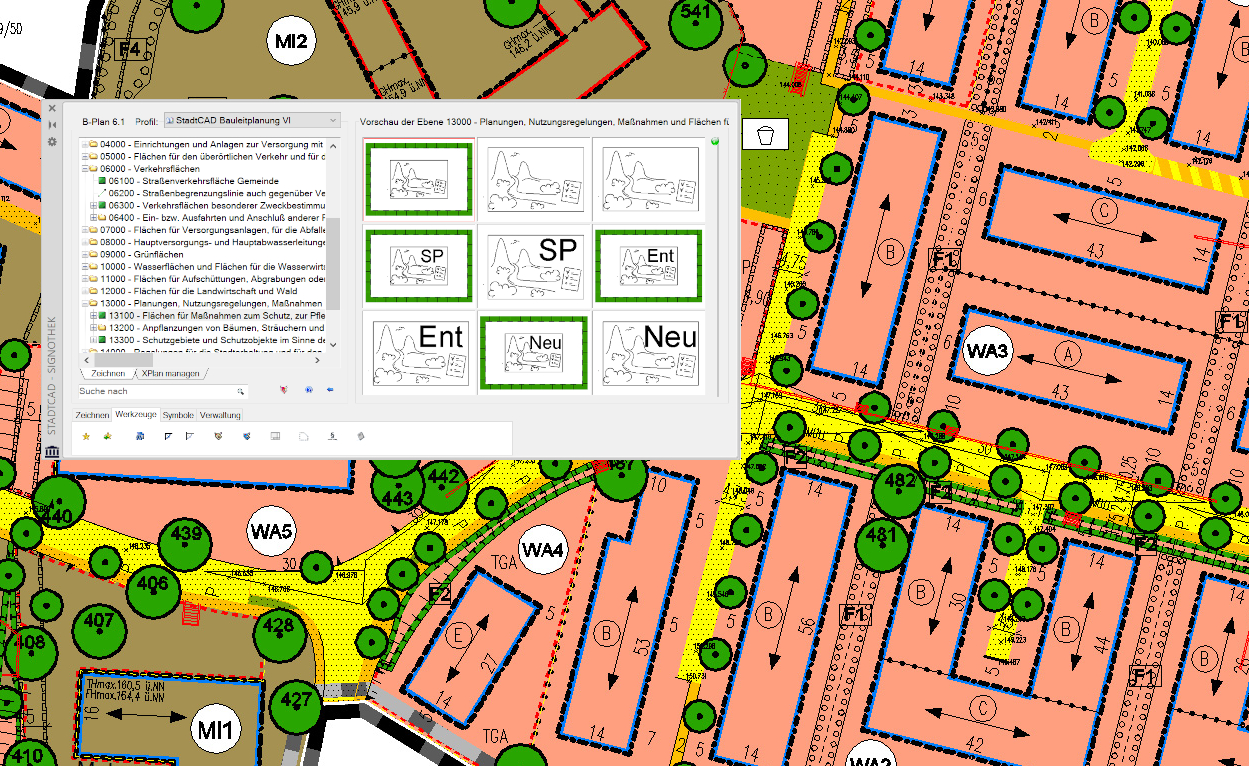Click the search magnifier icon in Suche field
The width and height of the screenshot is (1249, 766).
pyautogui.click(x=241, y=392)
